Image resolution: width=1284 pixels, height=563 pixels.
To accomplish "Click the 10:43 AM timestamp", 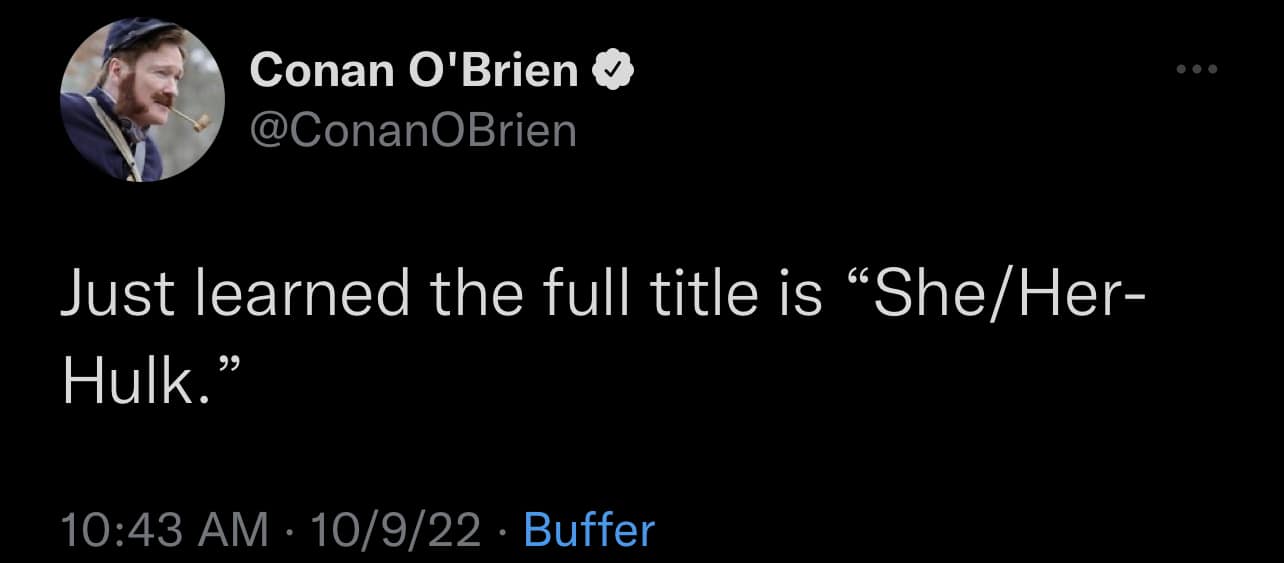I will pos(164,529).
